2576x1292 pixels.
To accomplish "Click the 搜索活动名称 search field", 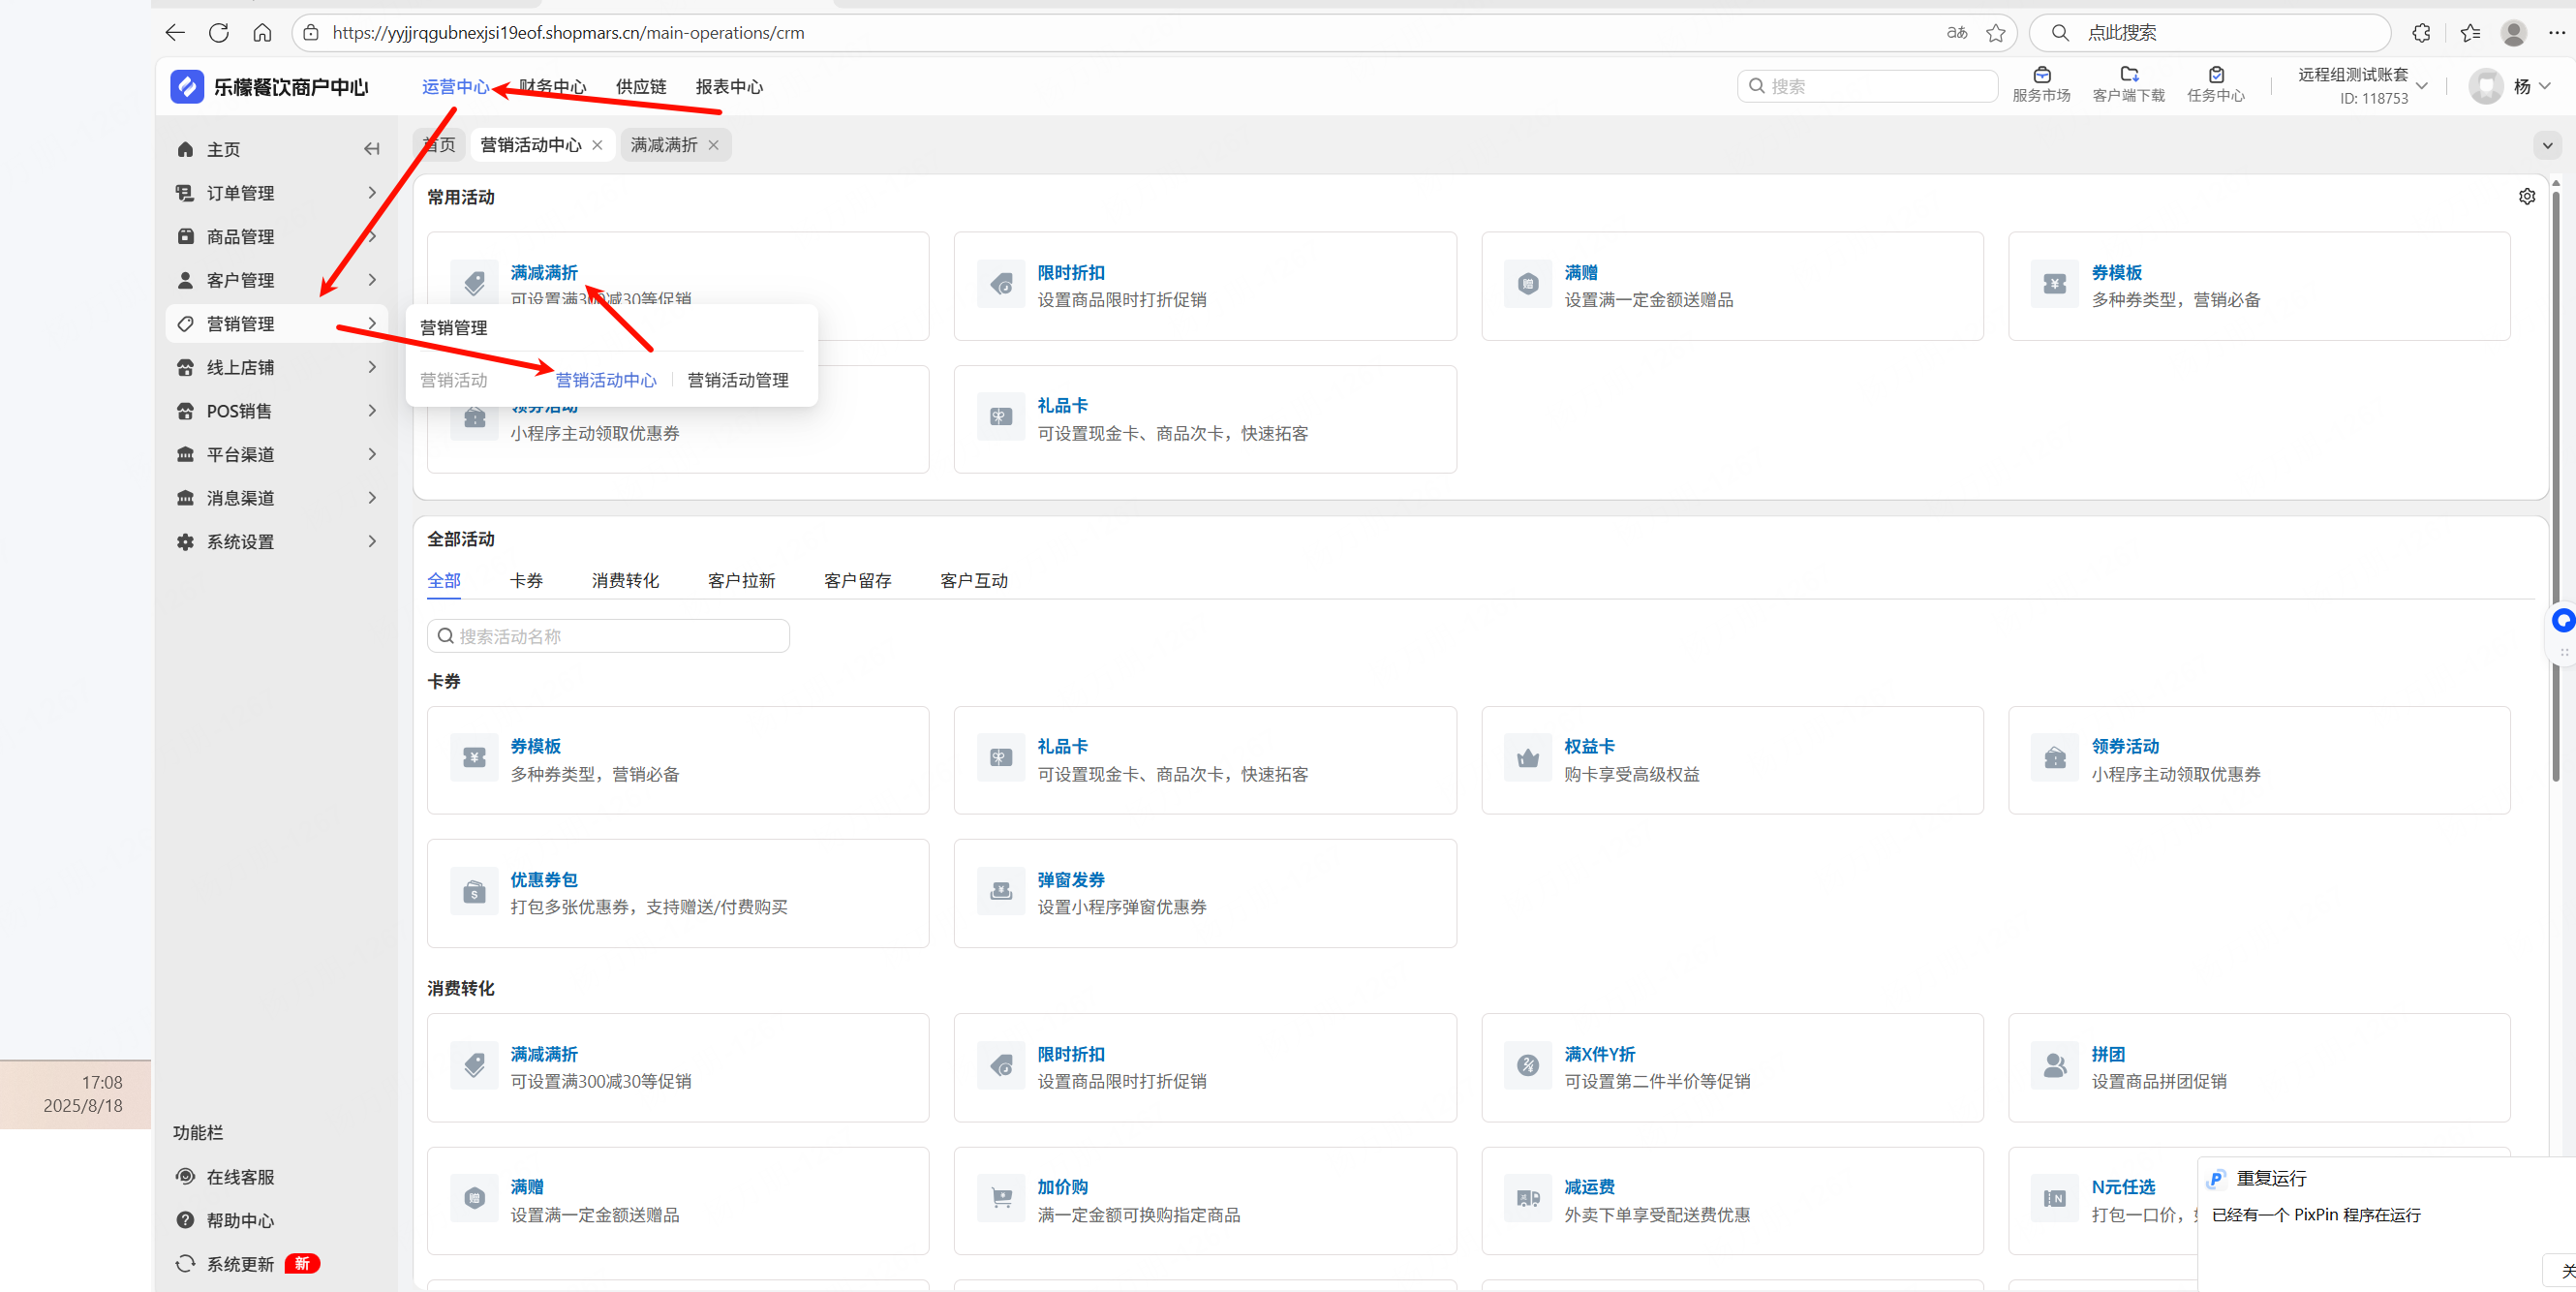I will click(x=608, y=636).
